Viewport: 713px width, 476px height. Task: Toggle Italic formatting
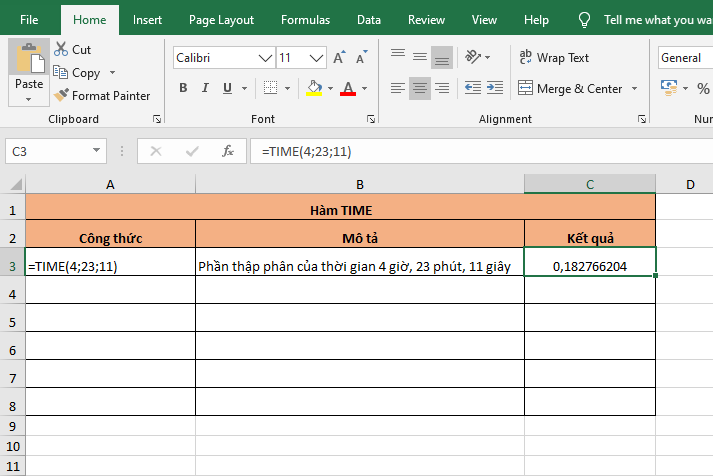tap(205, 88)
